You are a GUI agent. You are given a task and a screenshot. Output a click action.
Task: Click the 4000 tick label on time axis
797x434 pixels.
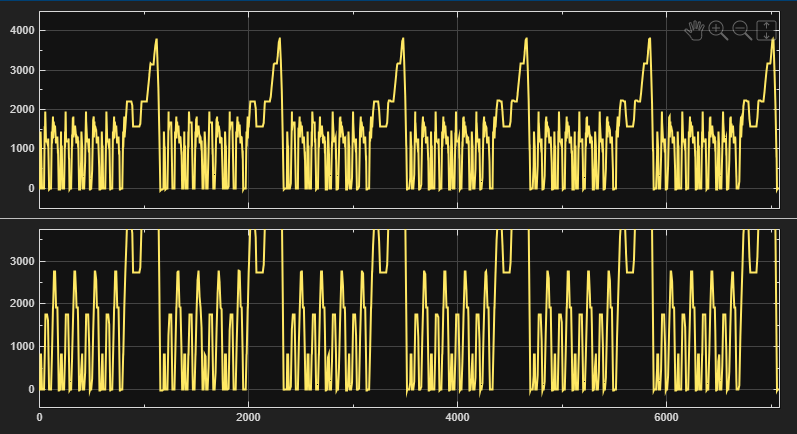click(457, 417)
